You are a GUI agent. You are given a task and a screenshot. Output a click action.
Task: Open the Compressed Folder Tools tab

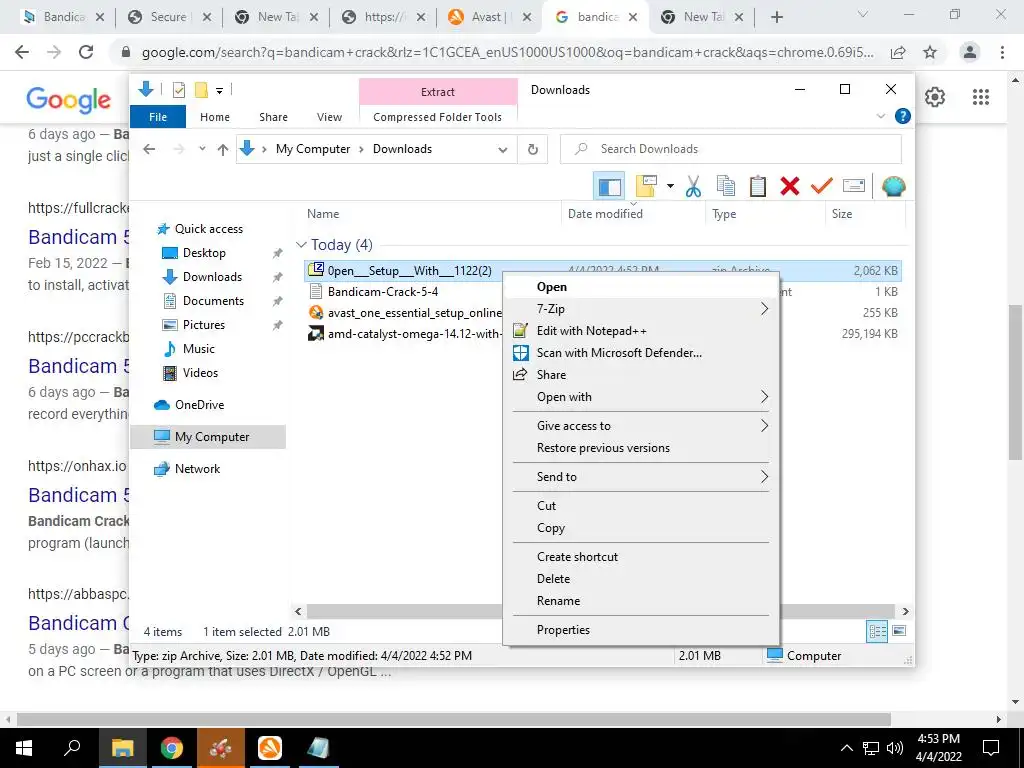click(x=438, y=117)
